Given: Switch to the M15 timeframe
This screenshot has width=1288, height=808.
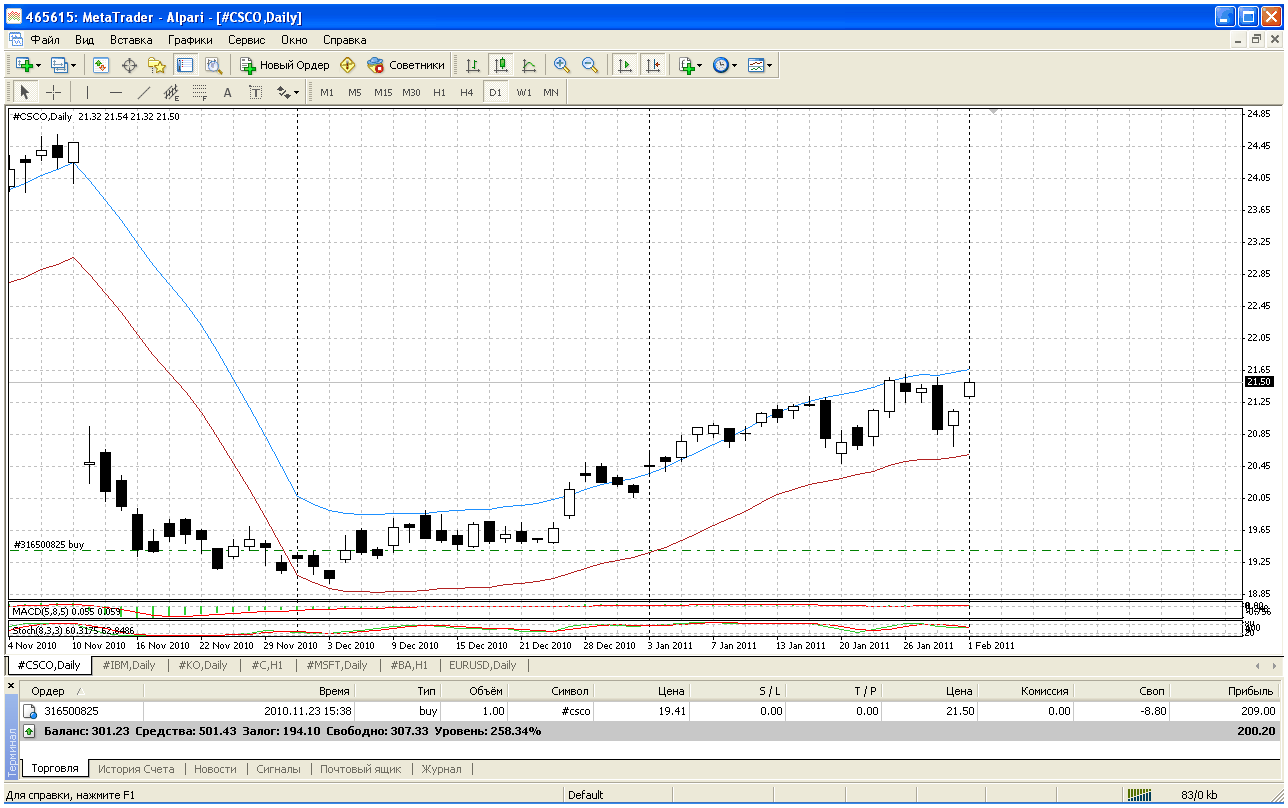Looking at the screenshot, I should 383,92.
